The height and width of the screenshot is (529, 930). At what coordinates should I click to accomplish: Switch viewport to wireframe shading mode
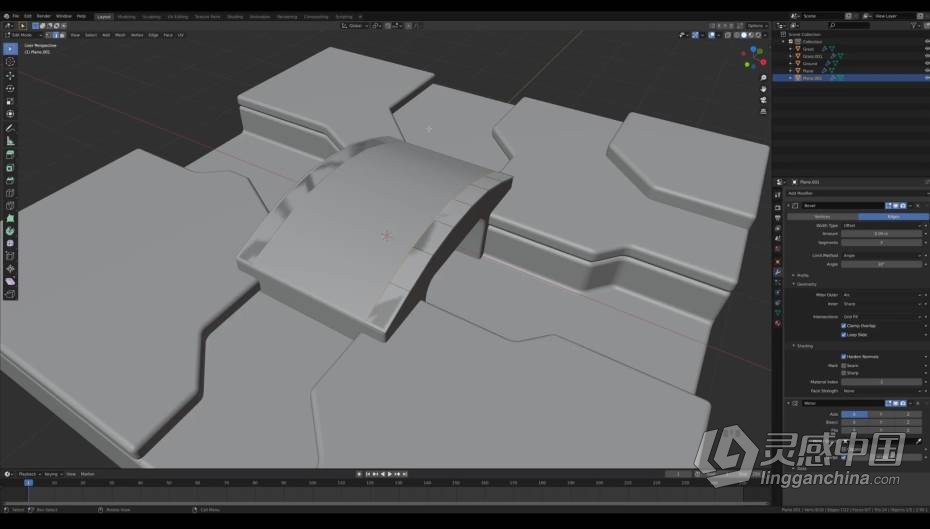(737, 35)
